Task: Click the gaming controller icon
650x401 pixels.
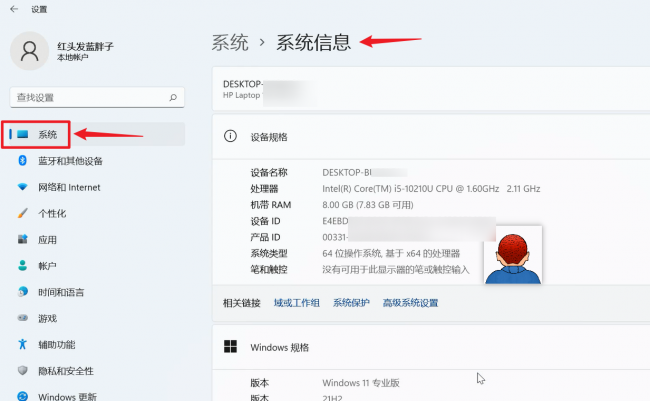Action: pyautogui.click(x=22, y=318)
